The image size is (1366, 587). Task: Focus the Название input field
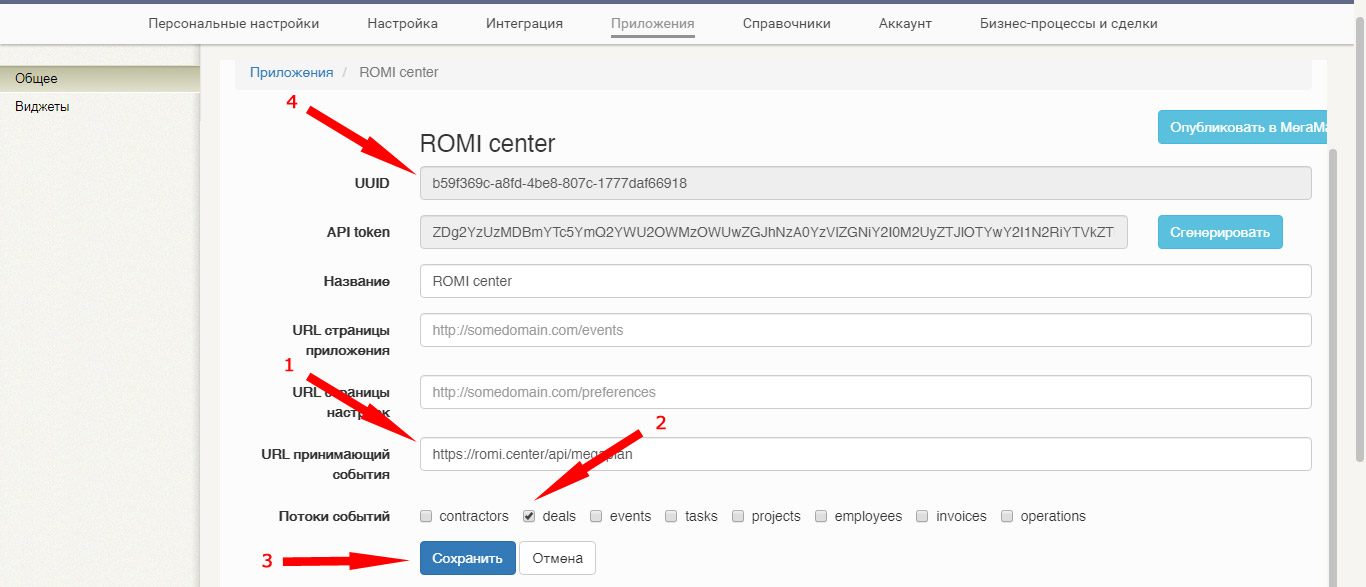(865, 281)
